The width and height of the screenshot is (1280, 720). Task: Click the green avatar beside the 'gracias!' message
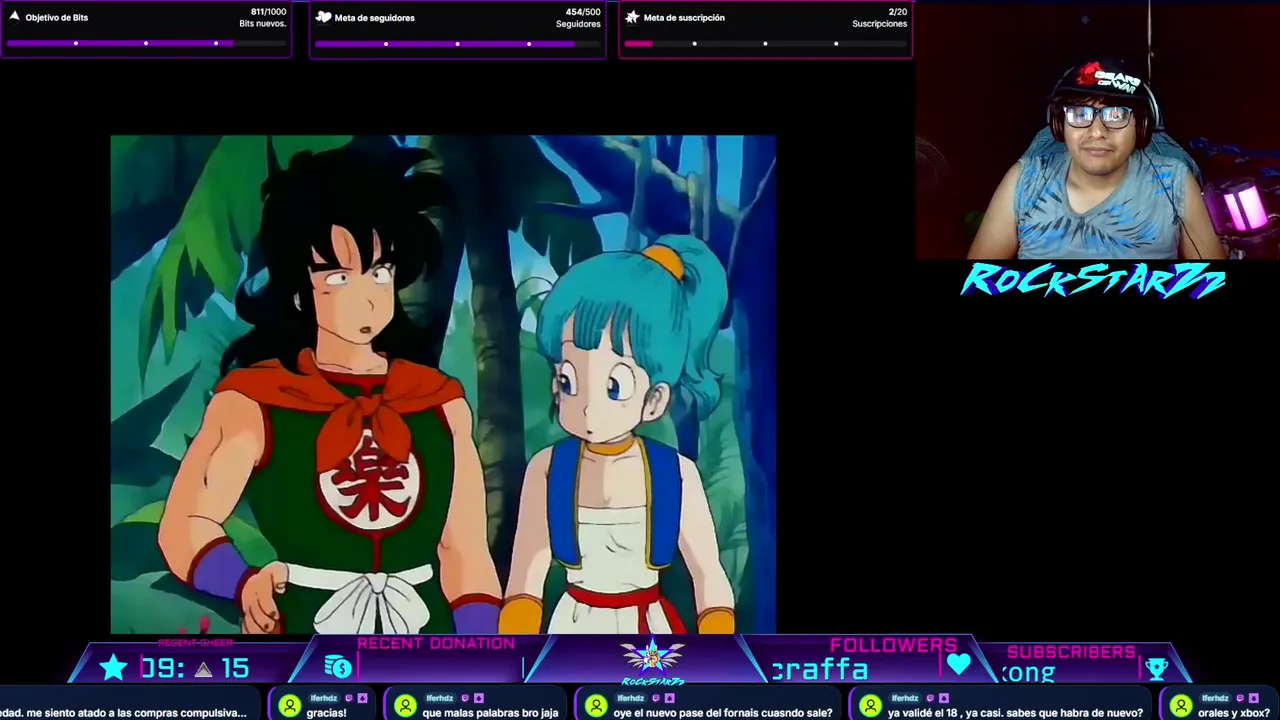pos(289,706)
